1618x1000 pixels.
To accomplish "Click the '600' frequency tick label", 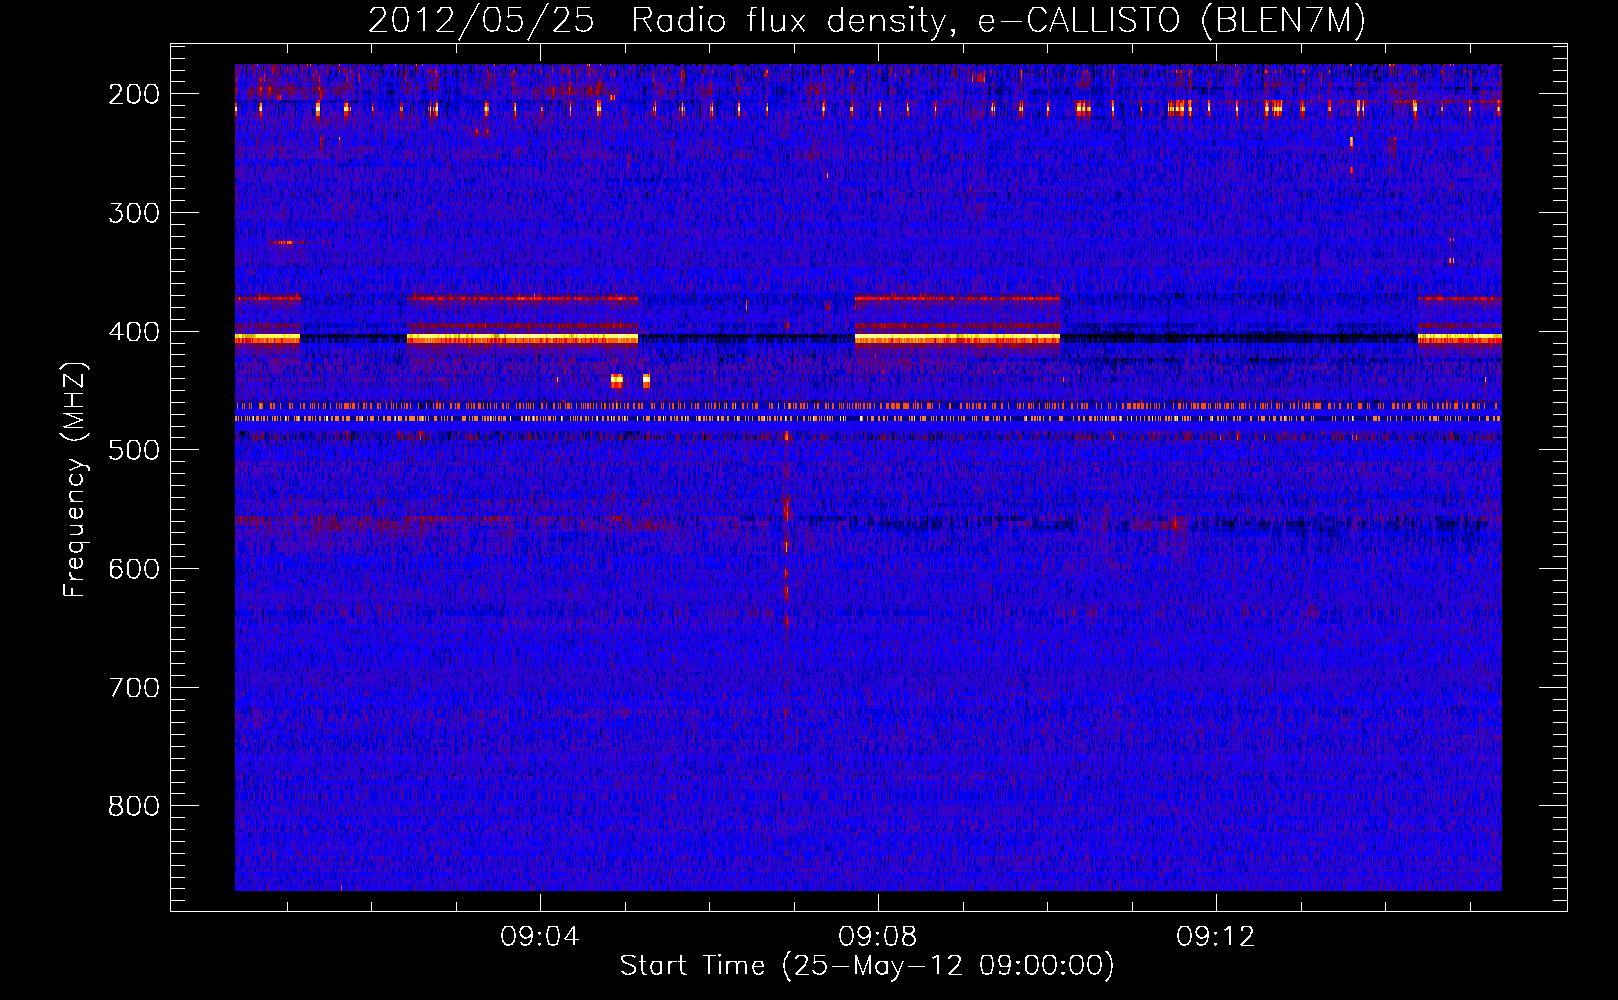I will coord(134,569).
